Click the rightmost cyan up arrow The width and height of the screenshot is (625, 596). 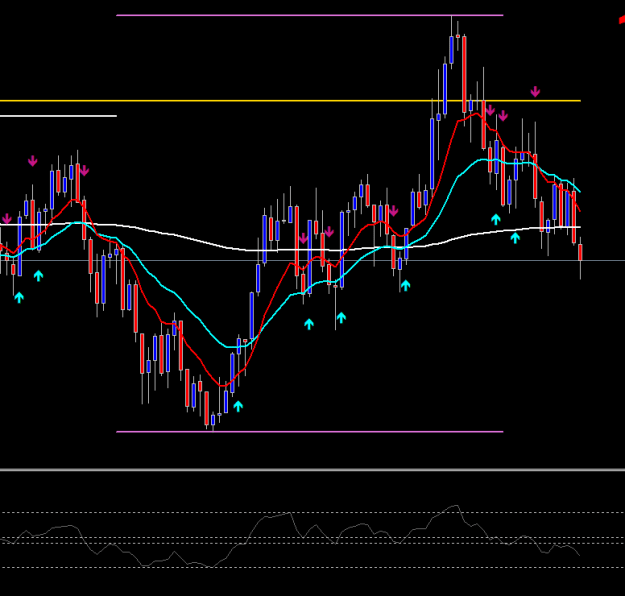tap(515, 238)
